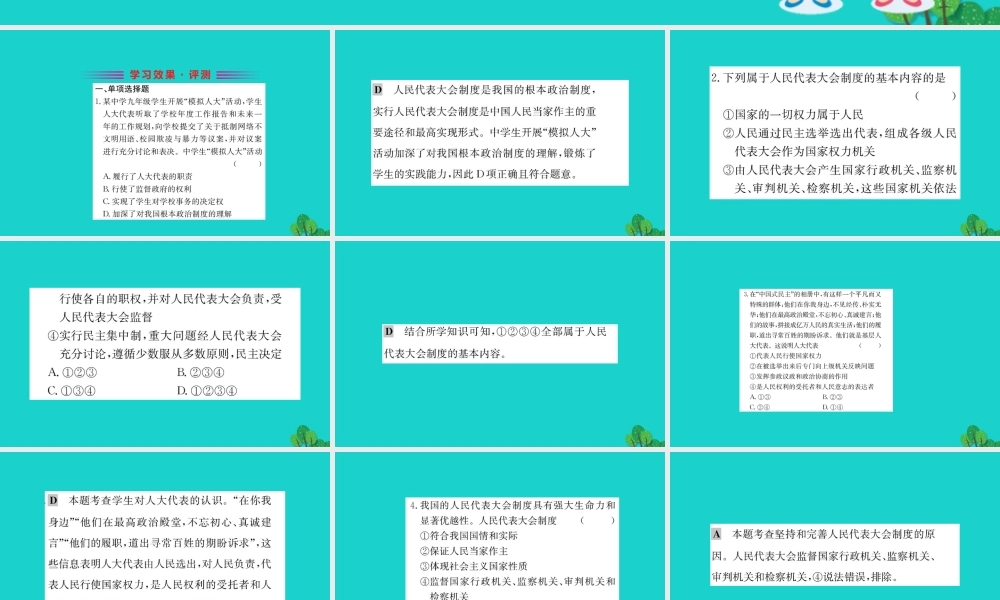Select option C. 实现了学生对学校事务的决定权
1000x600 pixels.
pyautogui.click(x=163, y=201)
